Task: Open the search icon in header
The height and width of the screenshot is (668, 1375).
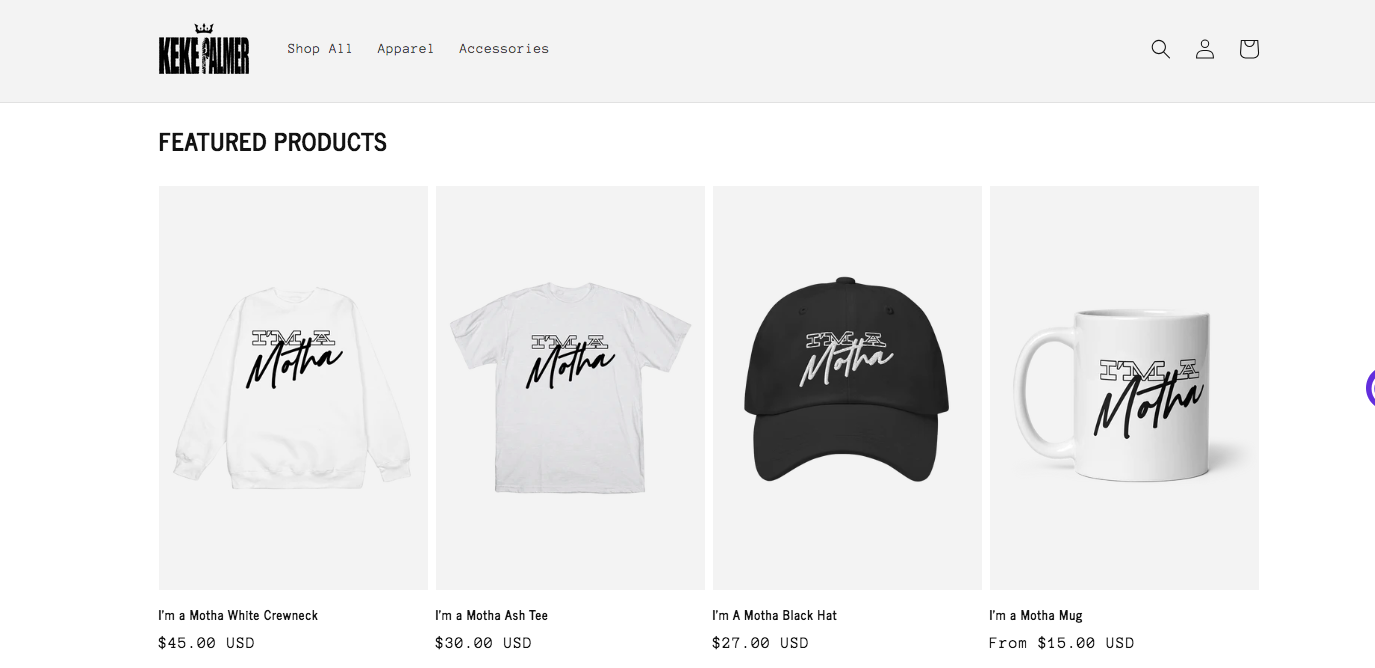Action: pos(1160,49)
